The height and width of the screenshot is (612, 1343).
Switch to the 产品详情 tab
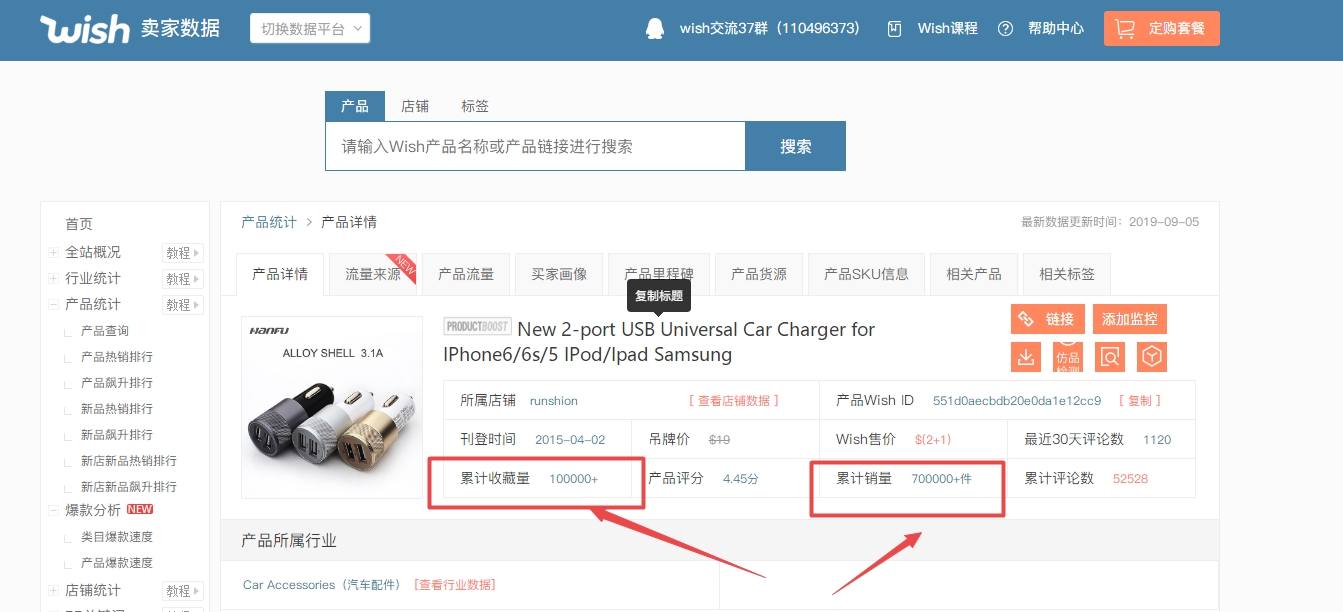pos(280,274)
